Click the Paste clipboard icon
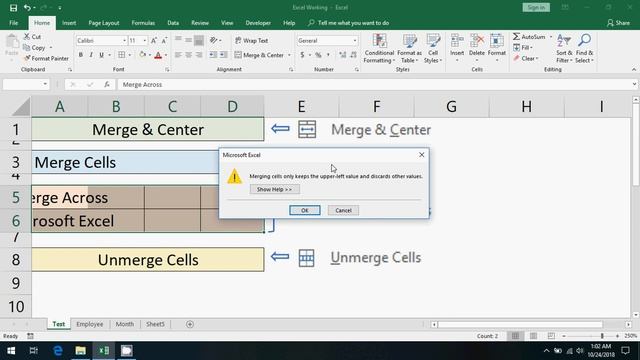This screenshot has width=640, height=360. (x=12, y=42)
